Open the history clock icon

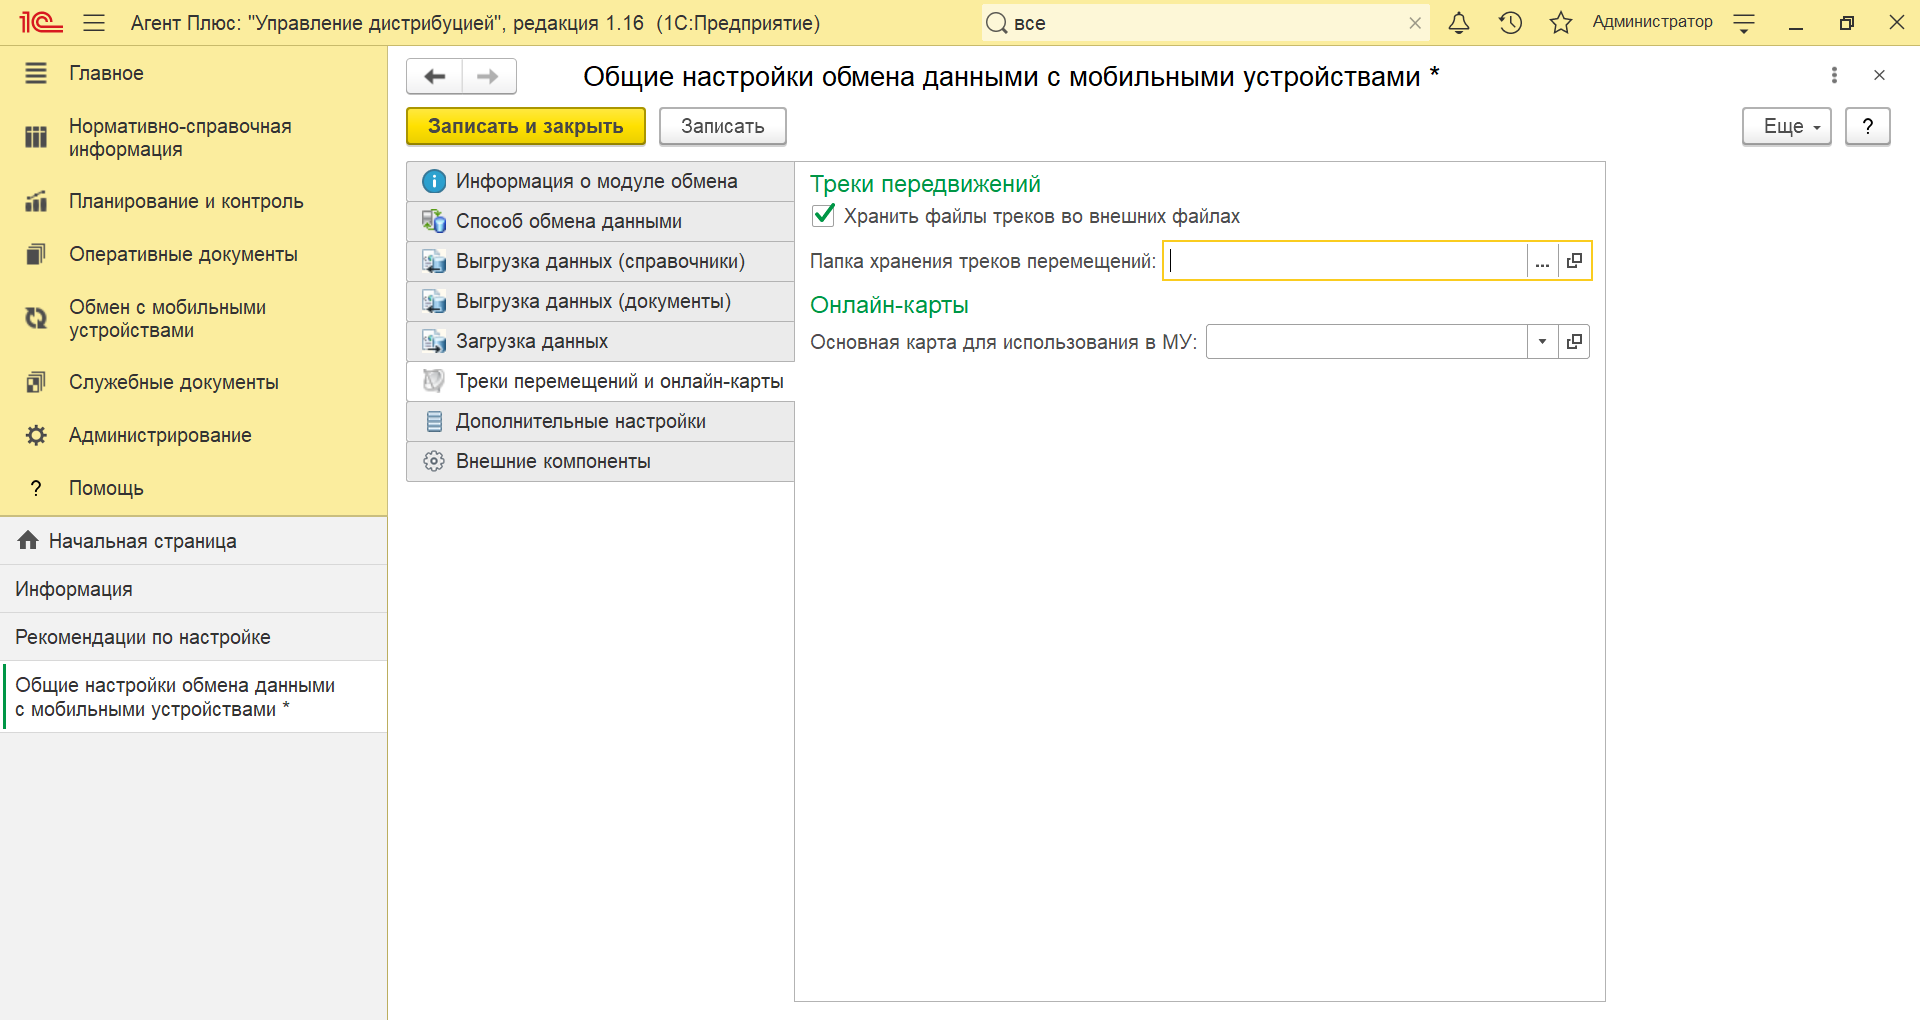tap(1510, 23)
